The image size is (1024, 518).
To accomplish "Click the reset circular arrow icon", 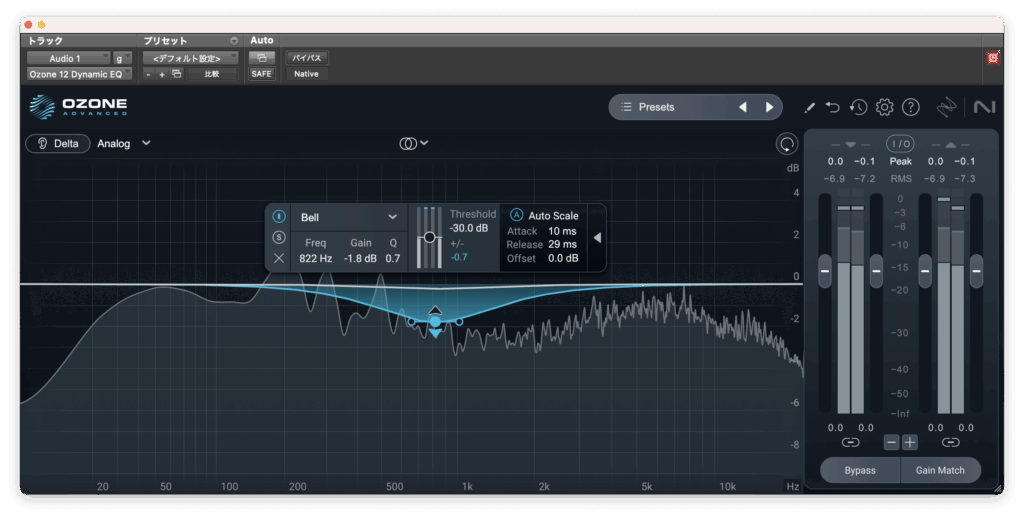I will [x=787, y=144].
